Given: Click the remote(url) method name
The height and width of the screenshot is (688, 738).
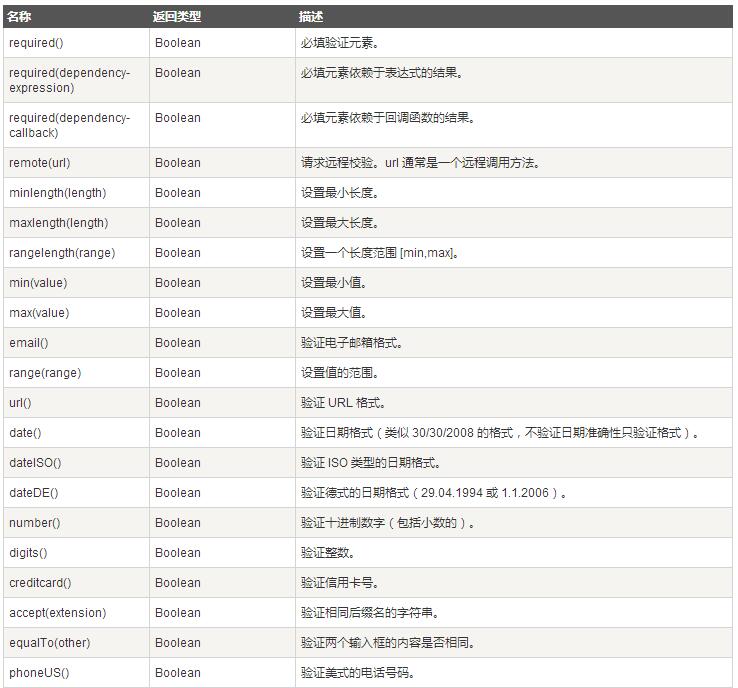Looking at the screenshot, I should pos(40,163).
